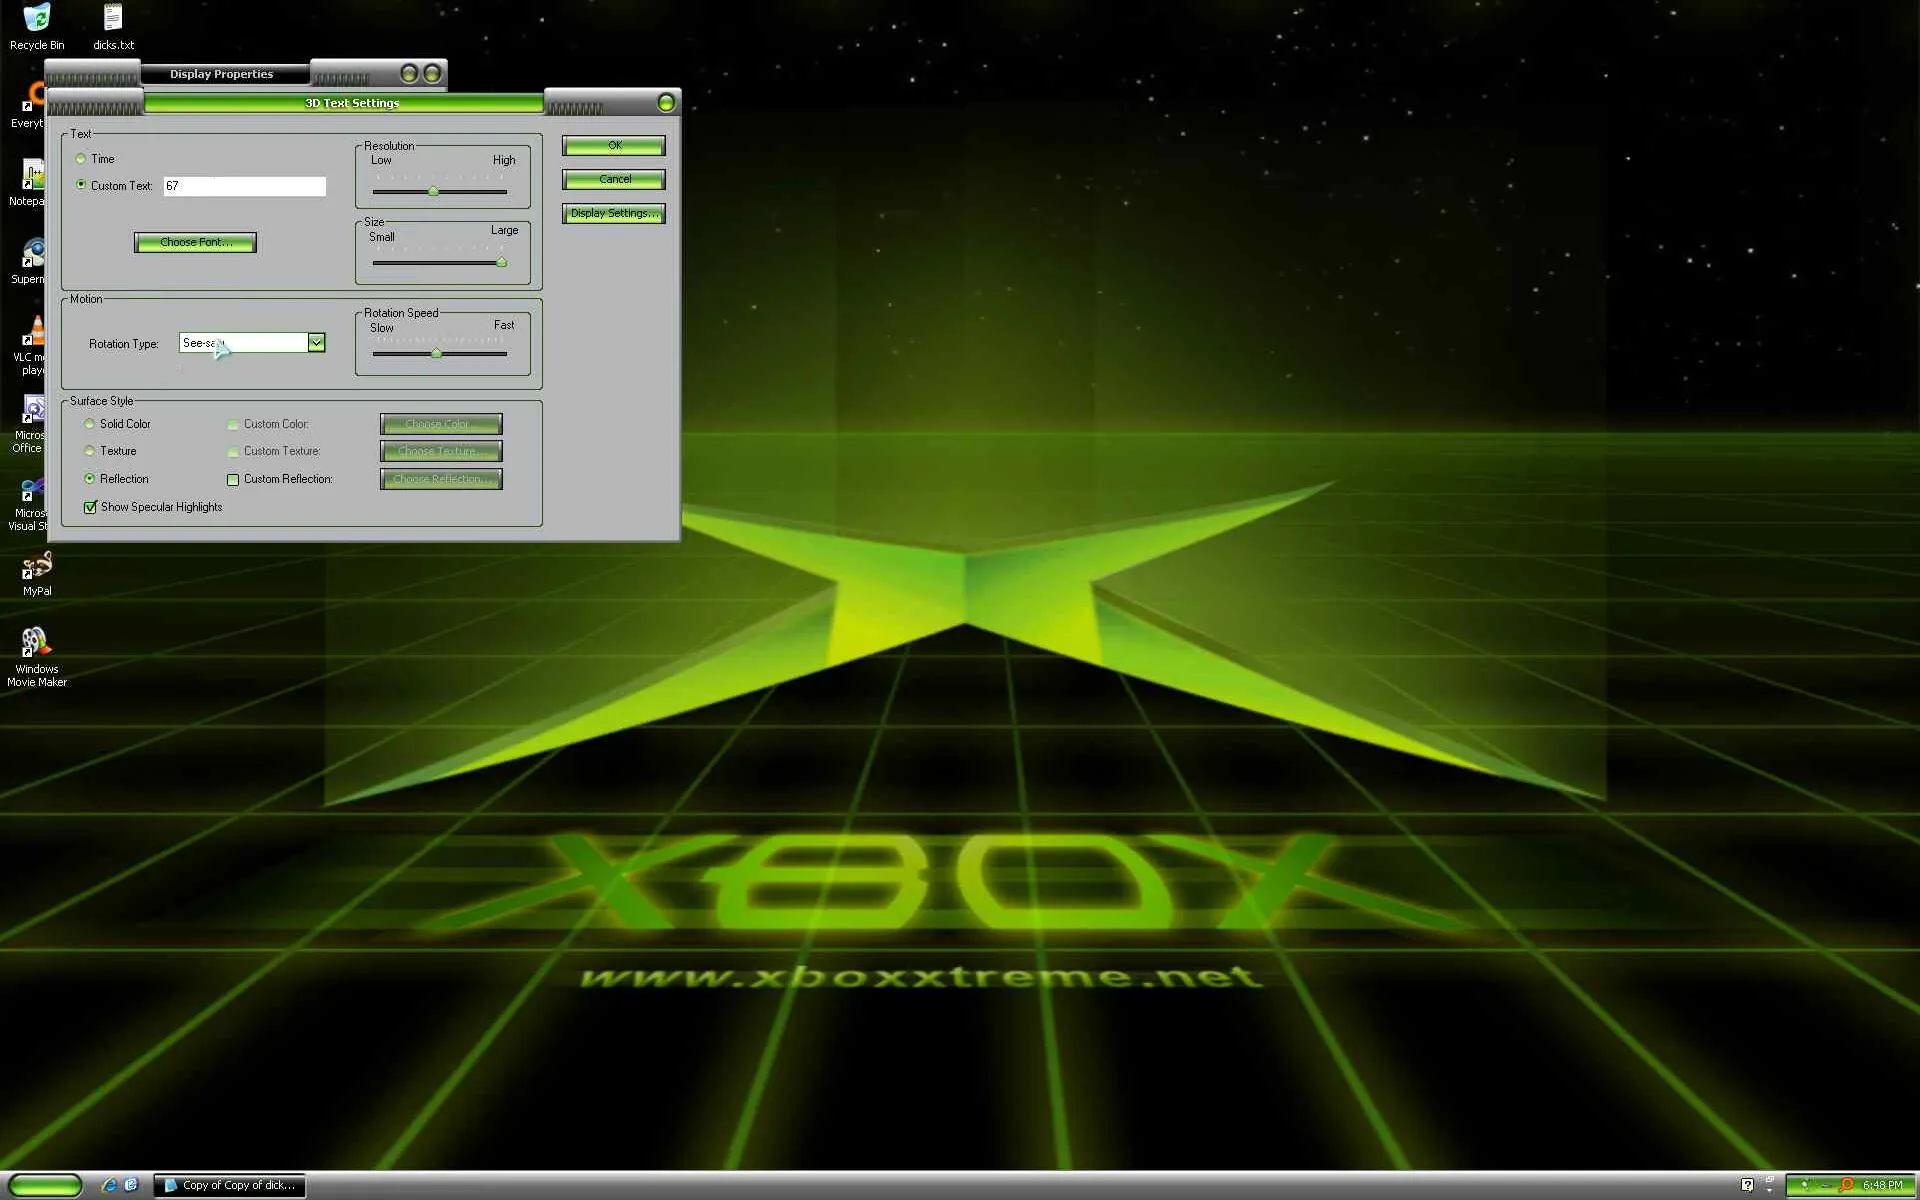Viewport: 1920px width, 1200px height.
Task: Enable the Custom Reflection checkbox
Action: pos(233,480)
